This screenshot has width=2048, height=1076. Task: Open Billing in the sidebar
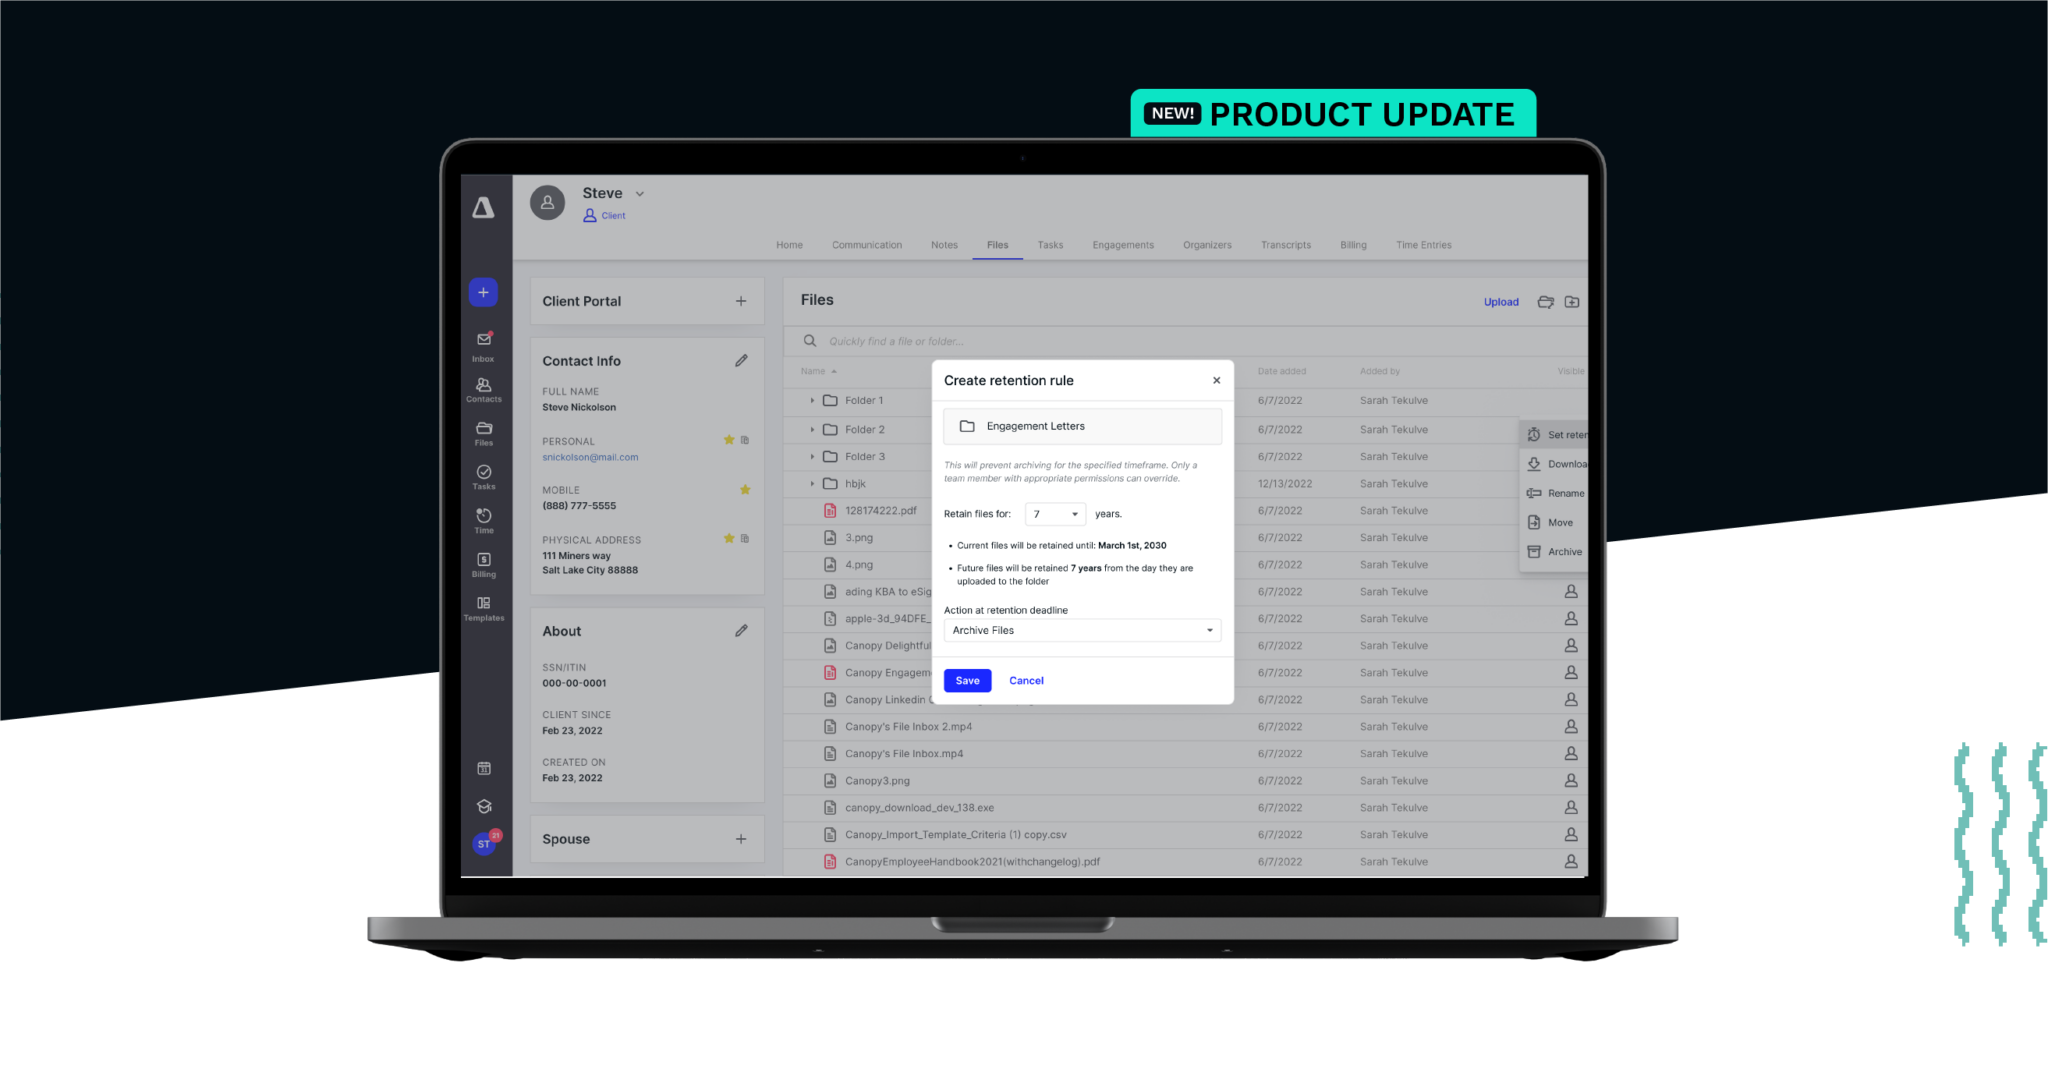[484, 565]
